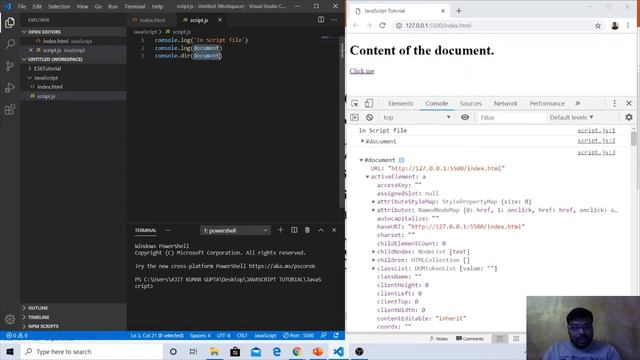Kill terminal with the trash icon
Viewport: 640px width, 360px height.
pos(307,230)
